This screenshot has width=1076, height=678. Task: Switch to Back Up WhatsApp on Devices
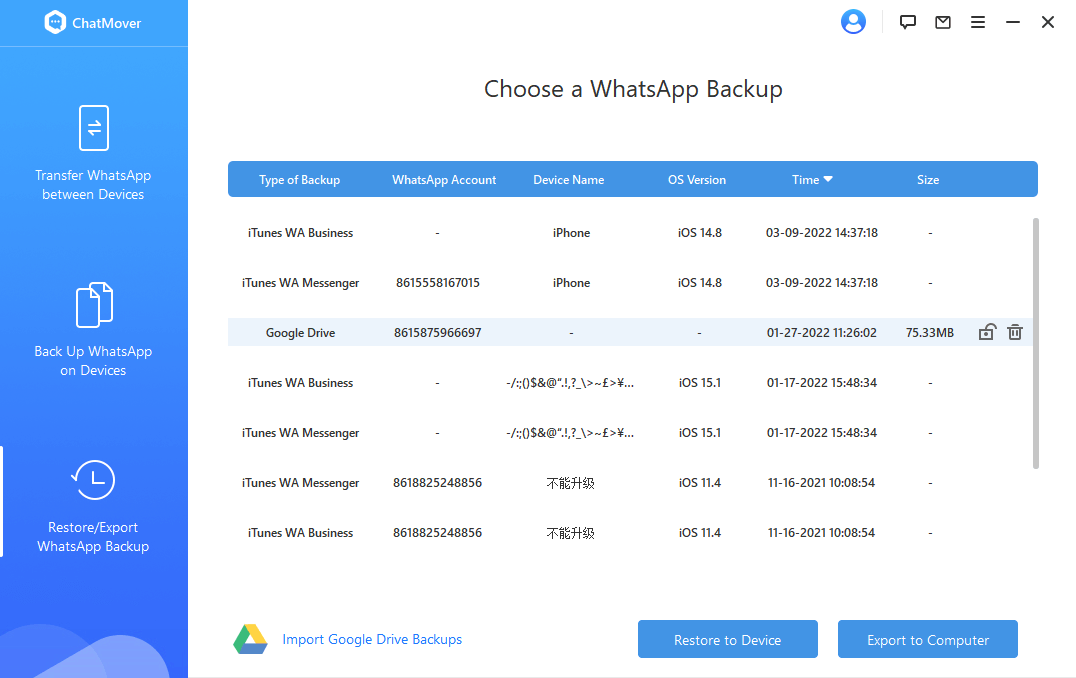[x=93, y=329]
